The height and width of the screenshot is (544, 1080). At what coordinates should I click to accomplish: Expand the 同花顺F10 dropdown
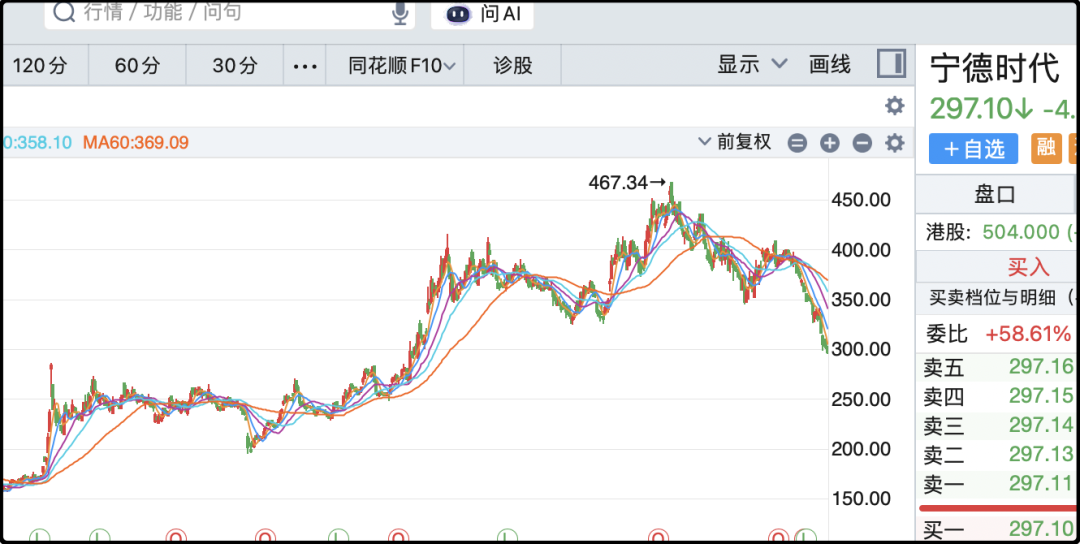tap(401, 65)
